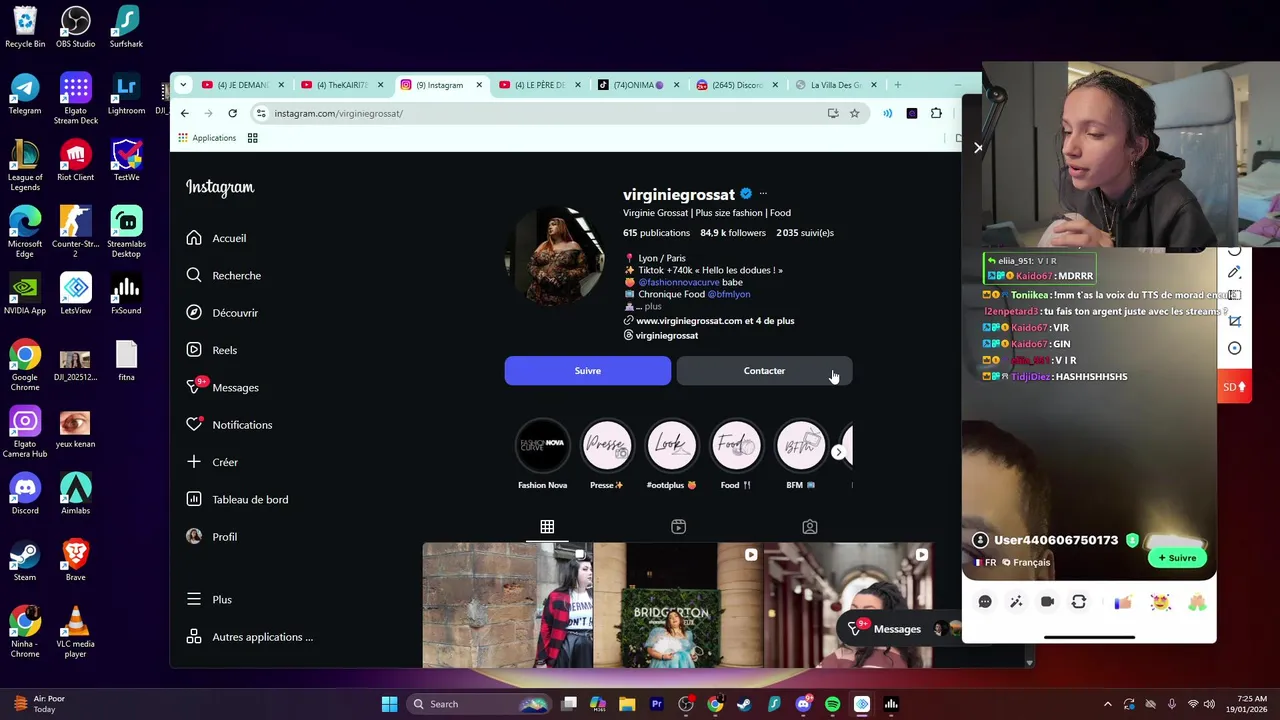The height and width of the screenshot is (720, 1280).
Task: Open Reels in the sidebar
Action: [211, 350]
